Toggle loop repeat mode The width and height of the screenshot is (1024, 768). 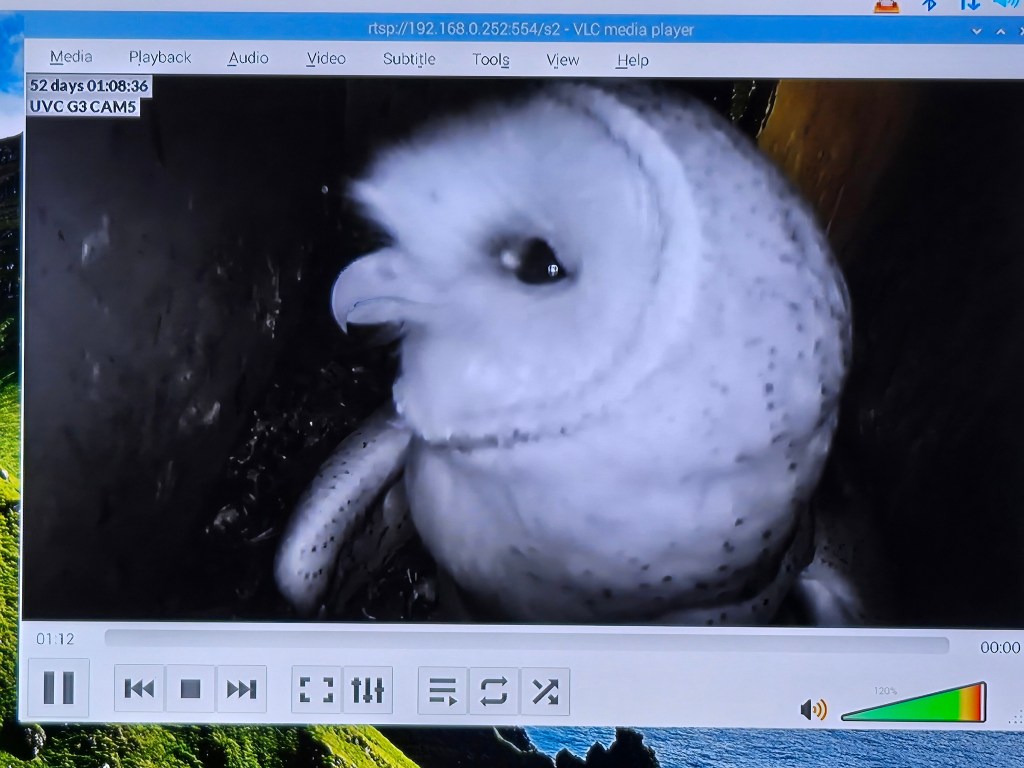[x=493, y=691]
